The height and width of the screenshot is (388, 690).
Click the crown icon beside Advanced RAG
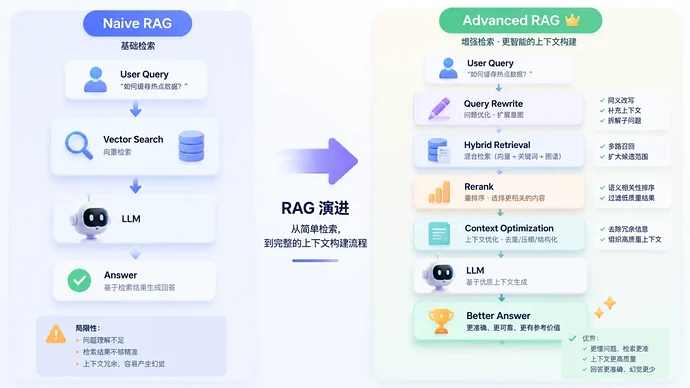[573, 20]
